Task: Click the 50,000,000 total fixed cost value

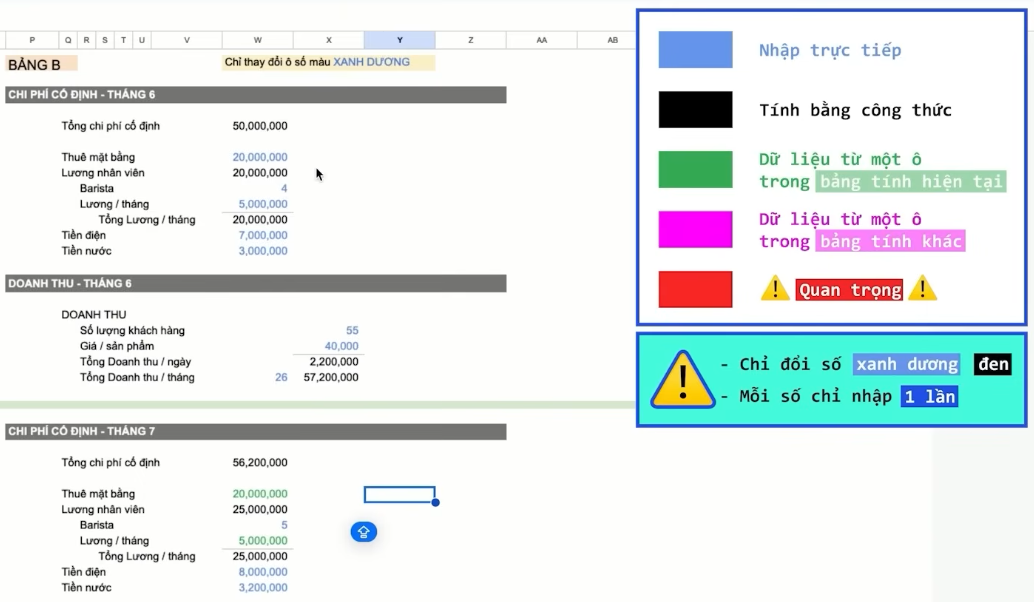Action: [x=260, y=126]
